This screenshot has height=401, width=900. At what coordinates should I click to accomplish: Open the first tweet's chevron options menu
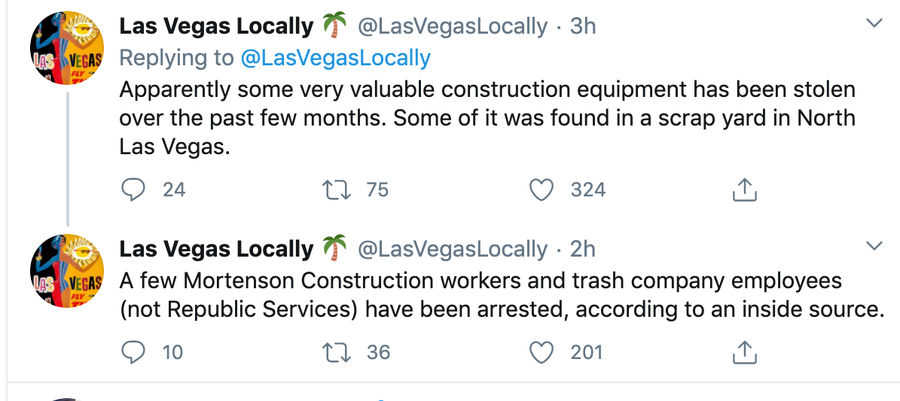click(x=874, y=24)
